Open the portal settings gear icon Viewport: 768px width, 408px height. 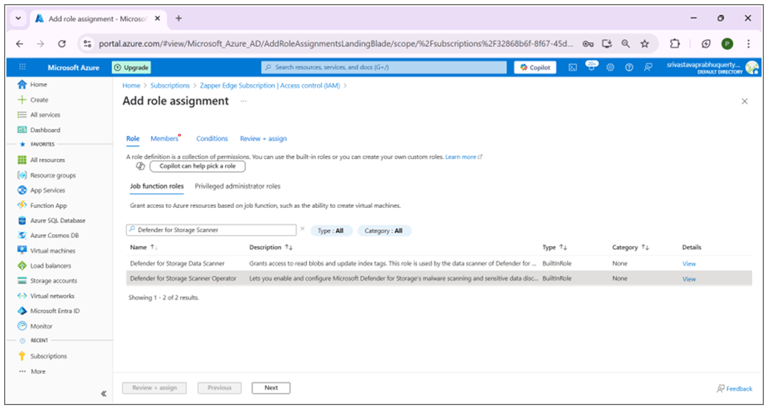pyautogui.click(x=610, y=67)
